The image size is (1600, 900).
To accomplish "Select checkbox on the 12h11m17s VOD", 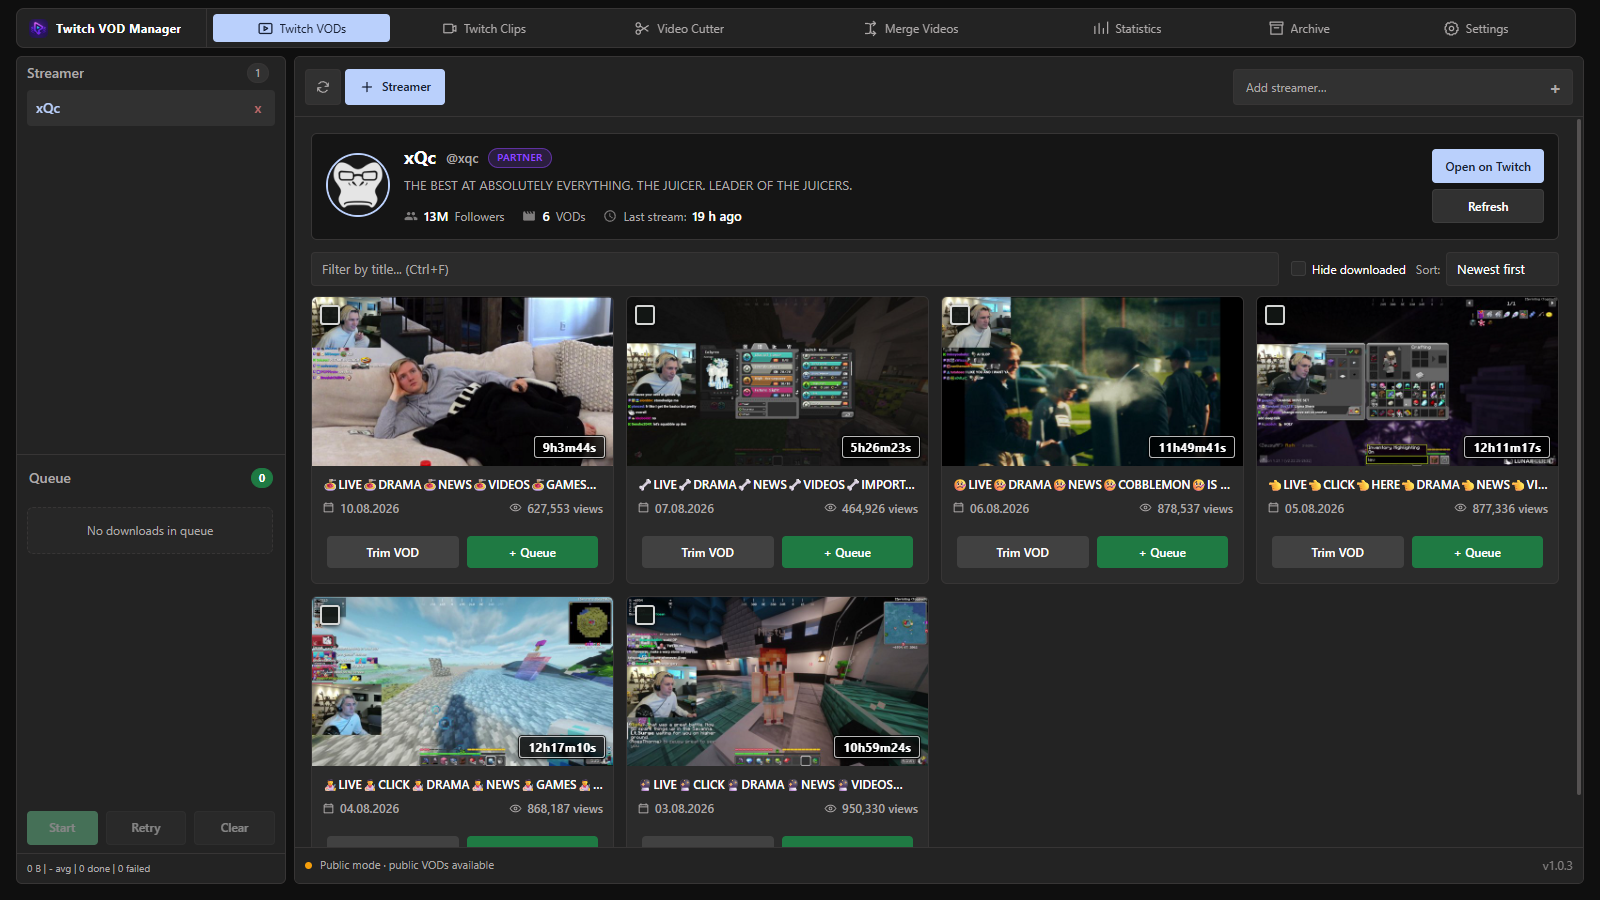I will click(x=1275, y=315).
